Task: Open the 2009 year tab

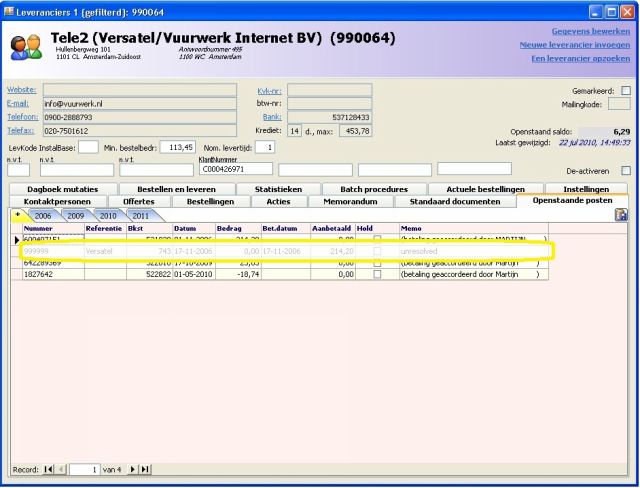Action: click(x=76, y=215)
